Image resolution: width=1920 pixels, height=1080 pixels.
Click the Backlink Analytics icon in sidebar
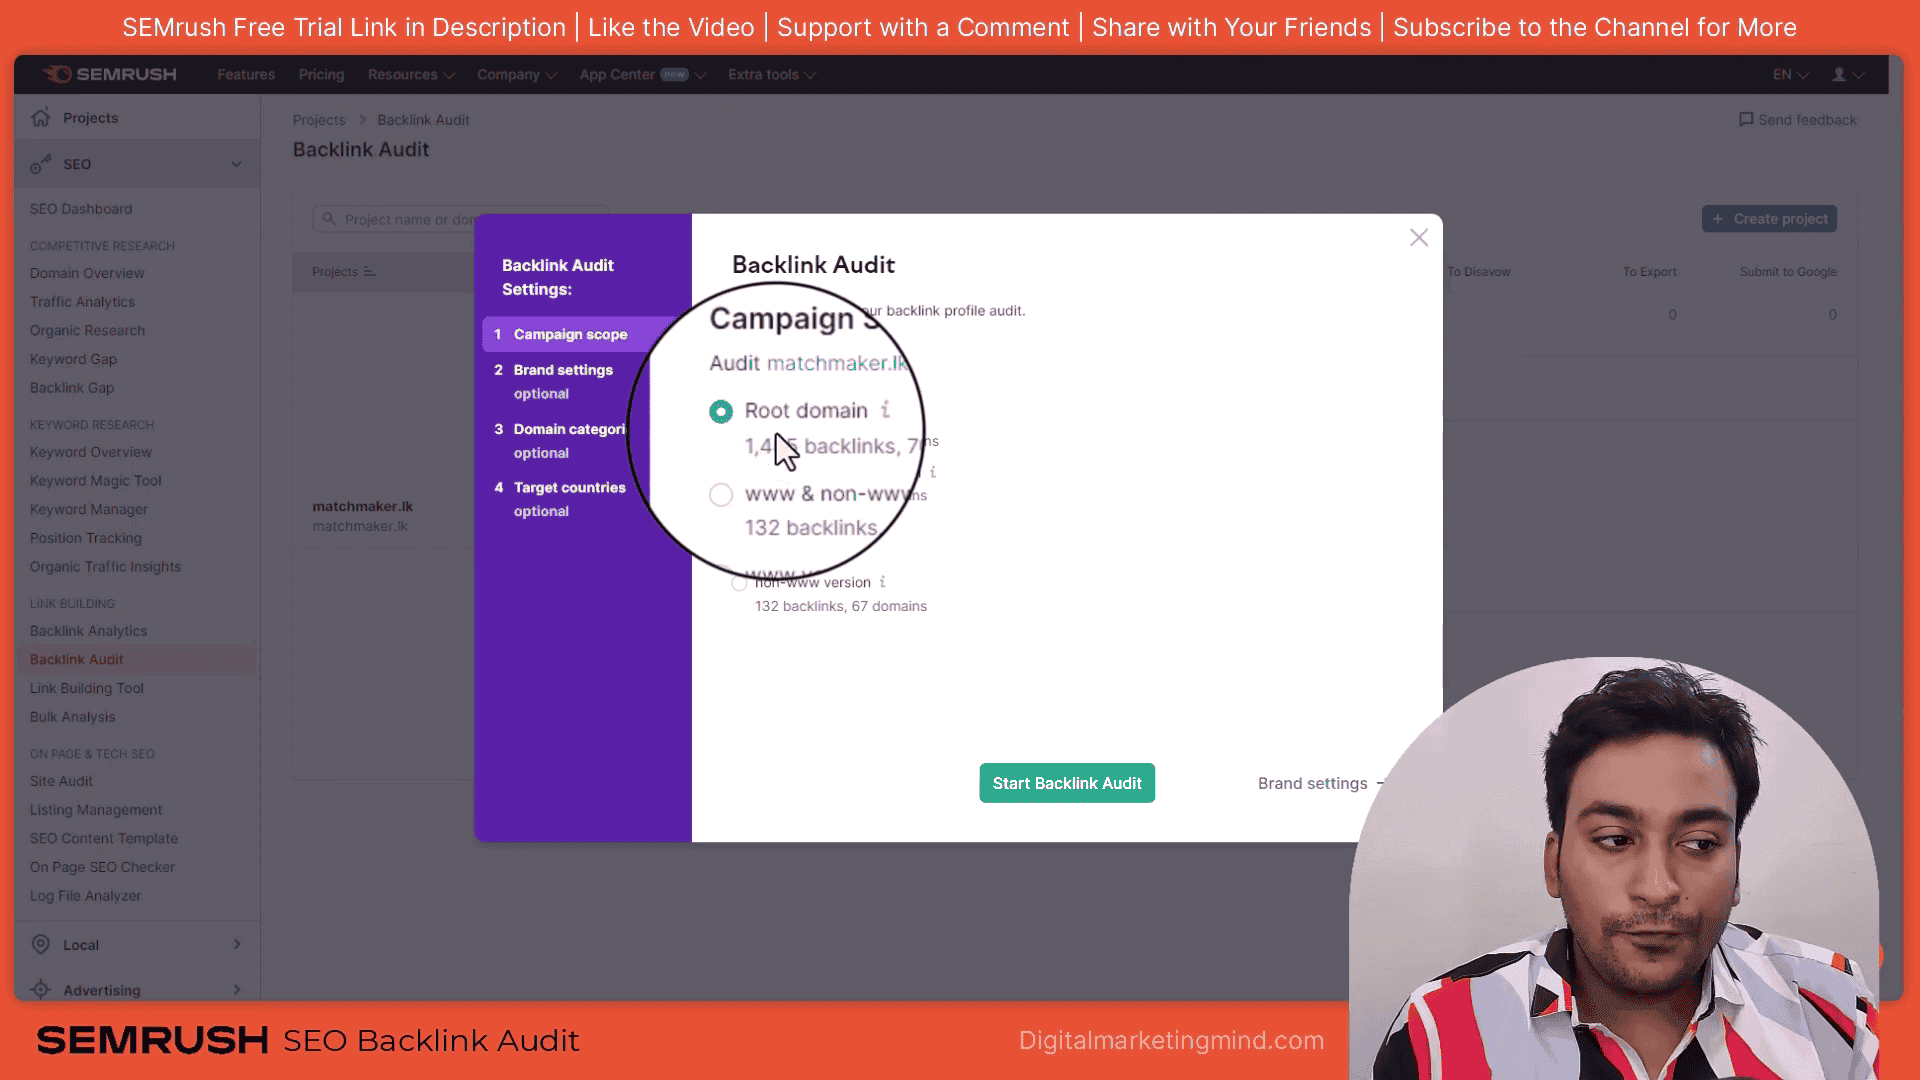point(88,630)
